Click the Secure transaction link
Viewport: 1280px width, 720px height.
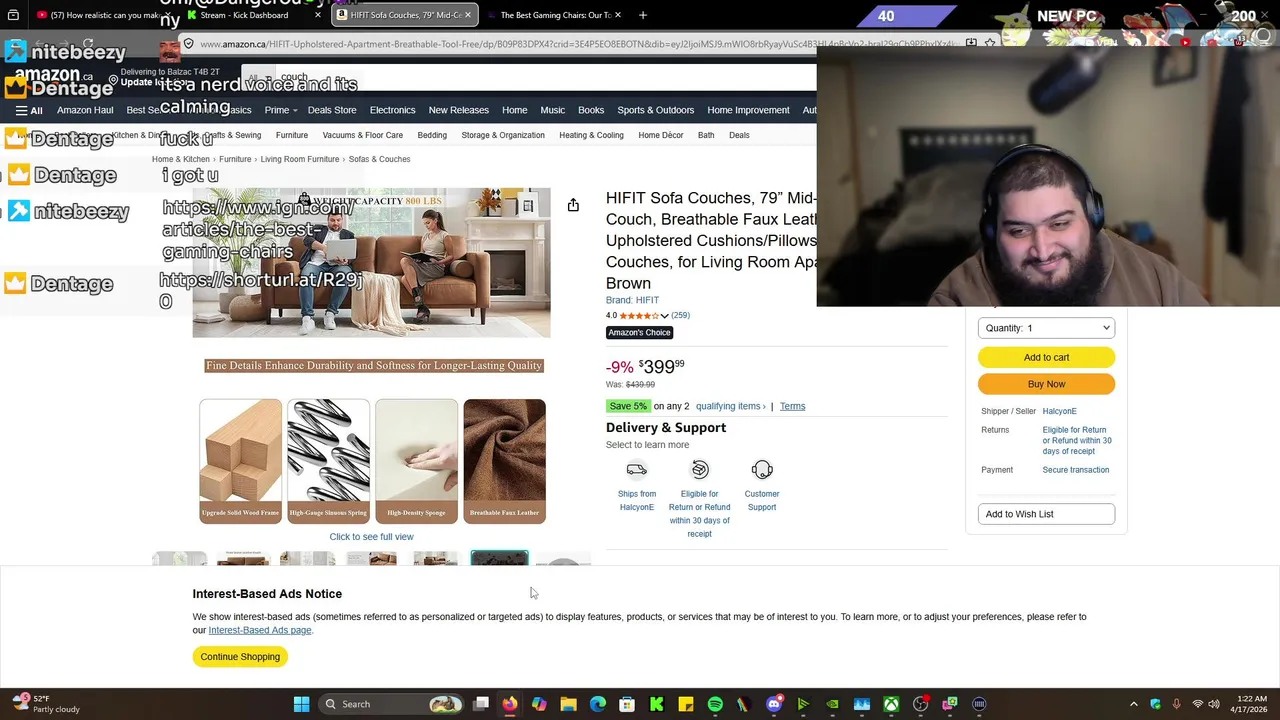click(x=1075, y=470)
